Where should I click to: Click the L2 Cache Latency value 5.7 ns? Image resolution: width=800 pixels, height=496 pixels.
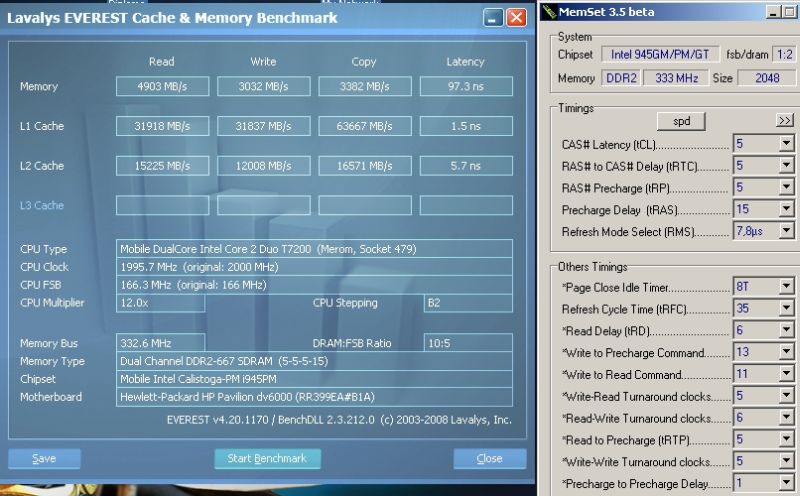pos(466,166)
